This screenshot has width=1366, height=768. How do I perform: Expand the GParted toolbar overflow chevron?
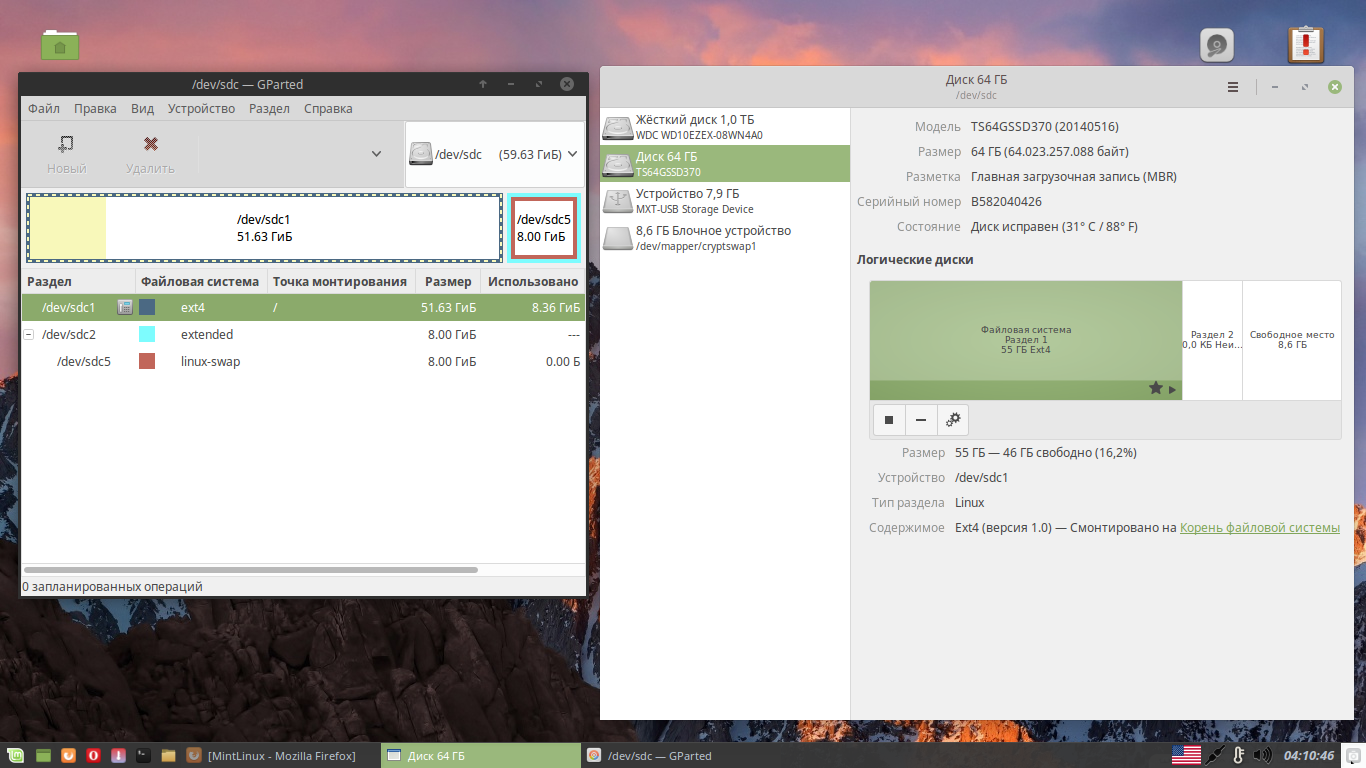(x=376, y=154)
